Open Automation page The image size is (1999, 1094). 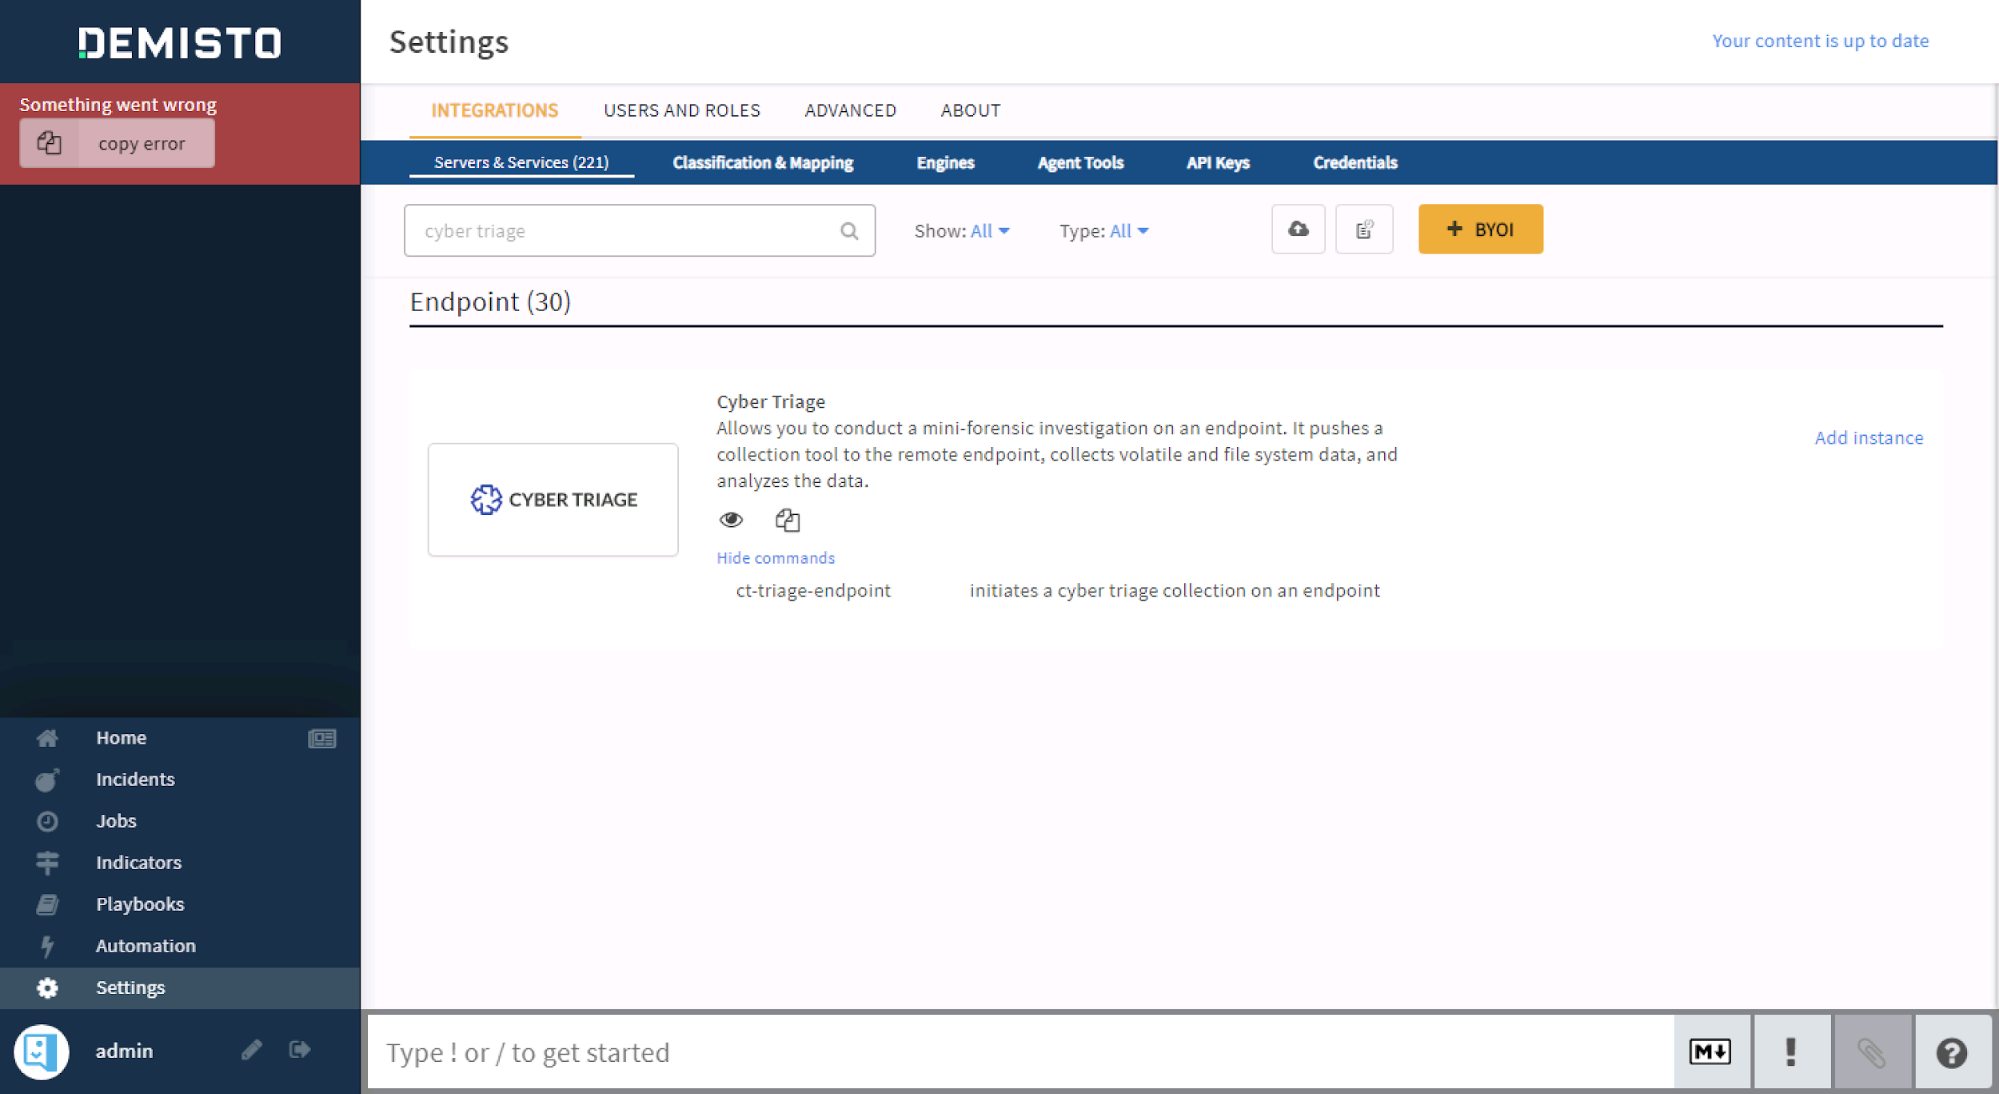[x=146, y=945]
